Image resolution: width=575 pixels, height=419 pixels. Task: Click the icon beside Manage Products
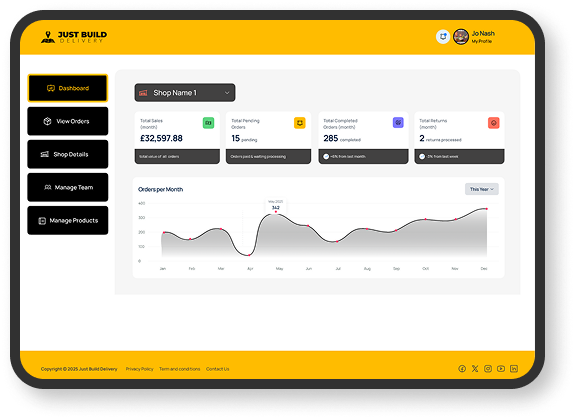tap(42, 221)
